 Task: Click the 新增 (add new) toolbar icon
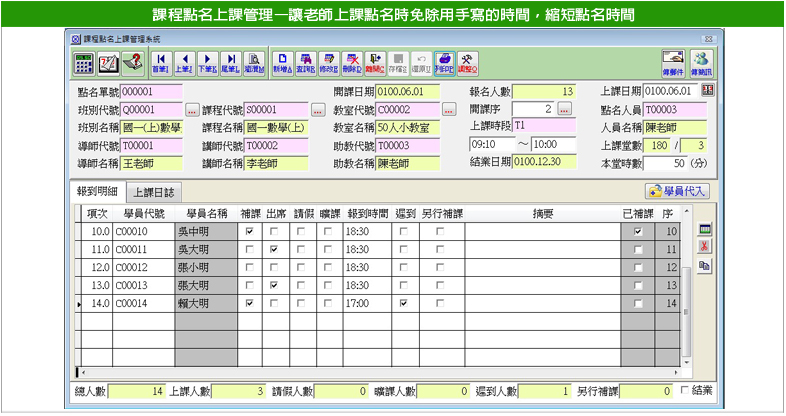click(283, 62)
